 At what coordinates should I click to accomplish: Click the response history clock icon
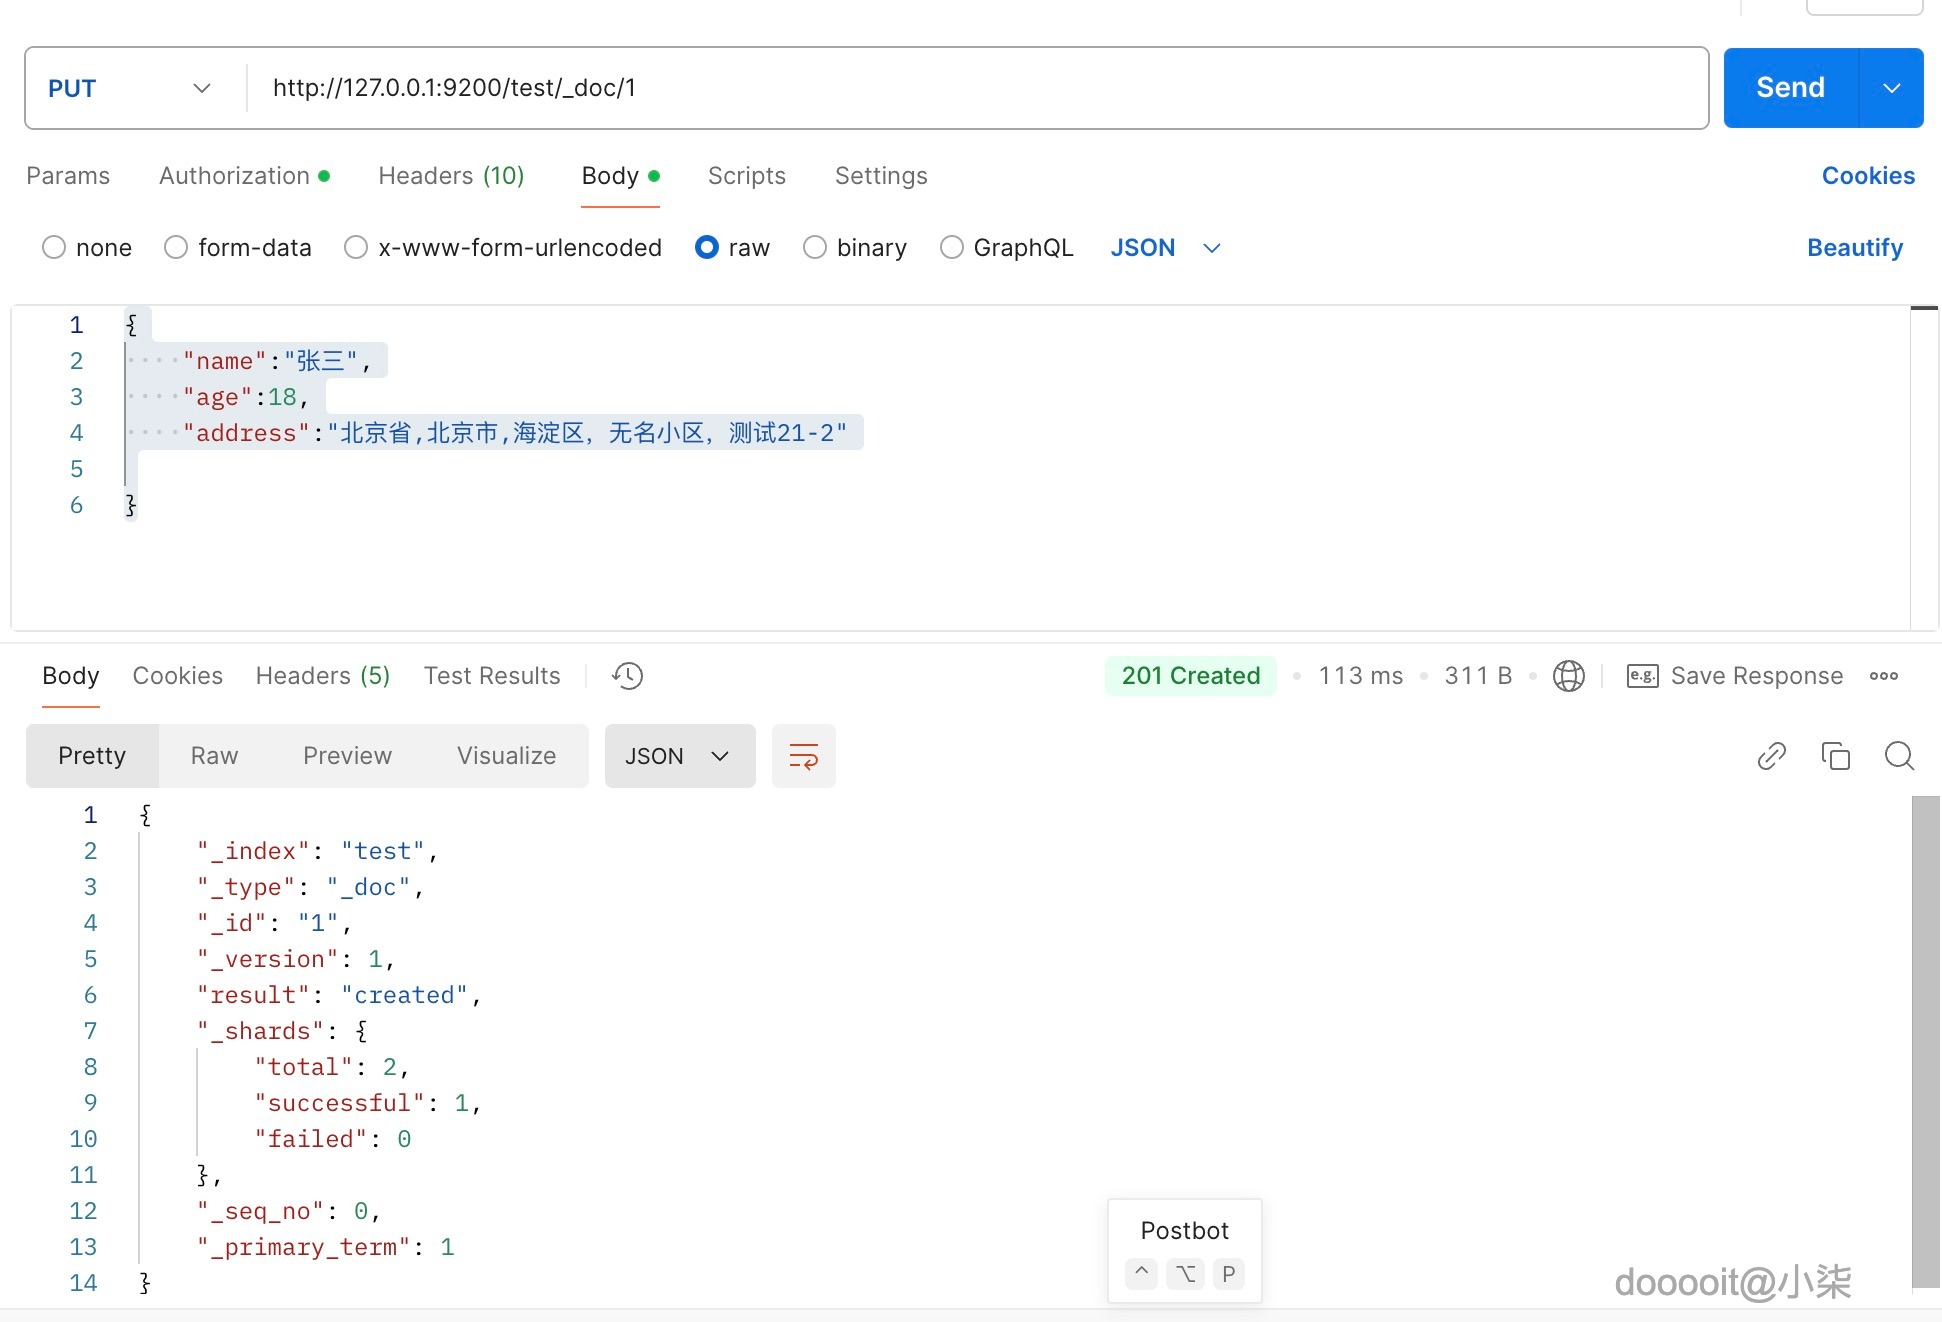[x=627, y=676]
